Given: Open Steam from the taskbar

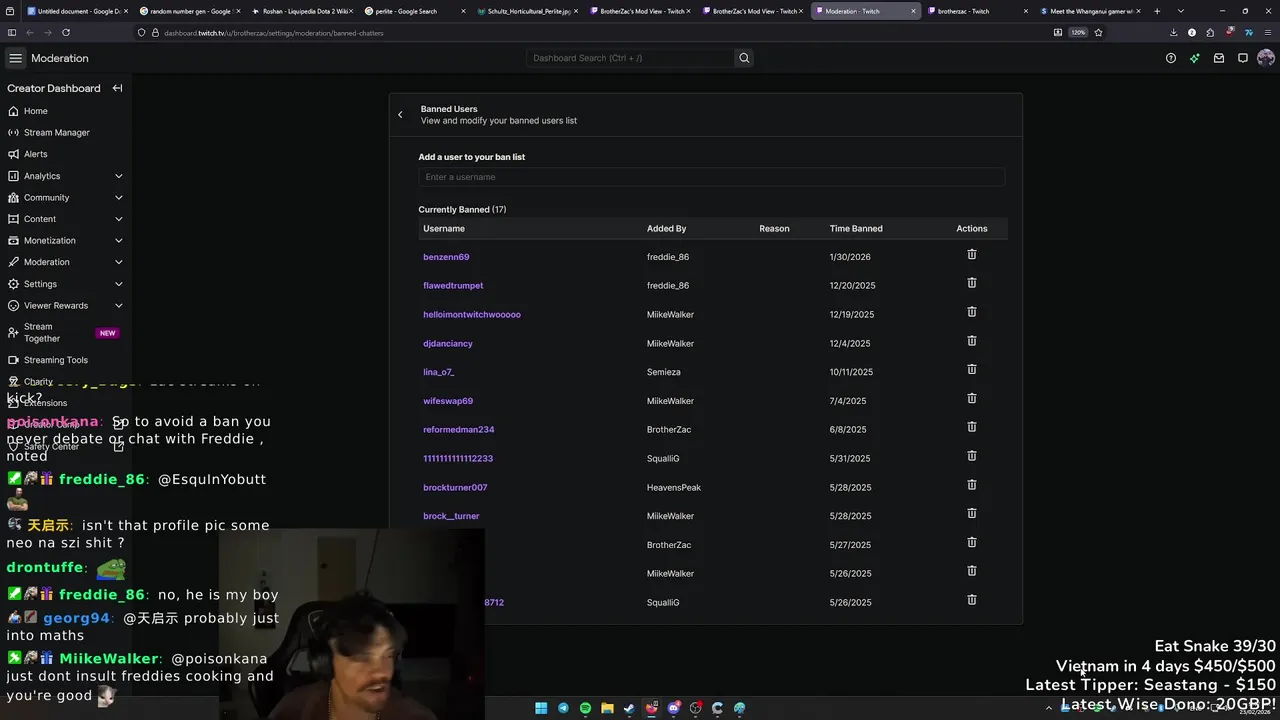Looking at the screenshot, I should pyautogui.click(x=629, y=708).
